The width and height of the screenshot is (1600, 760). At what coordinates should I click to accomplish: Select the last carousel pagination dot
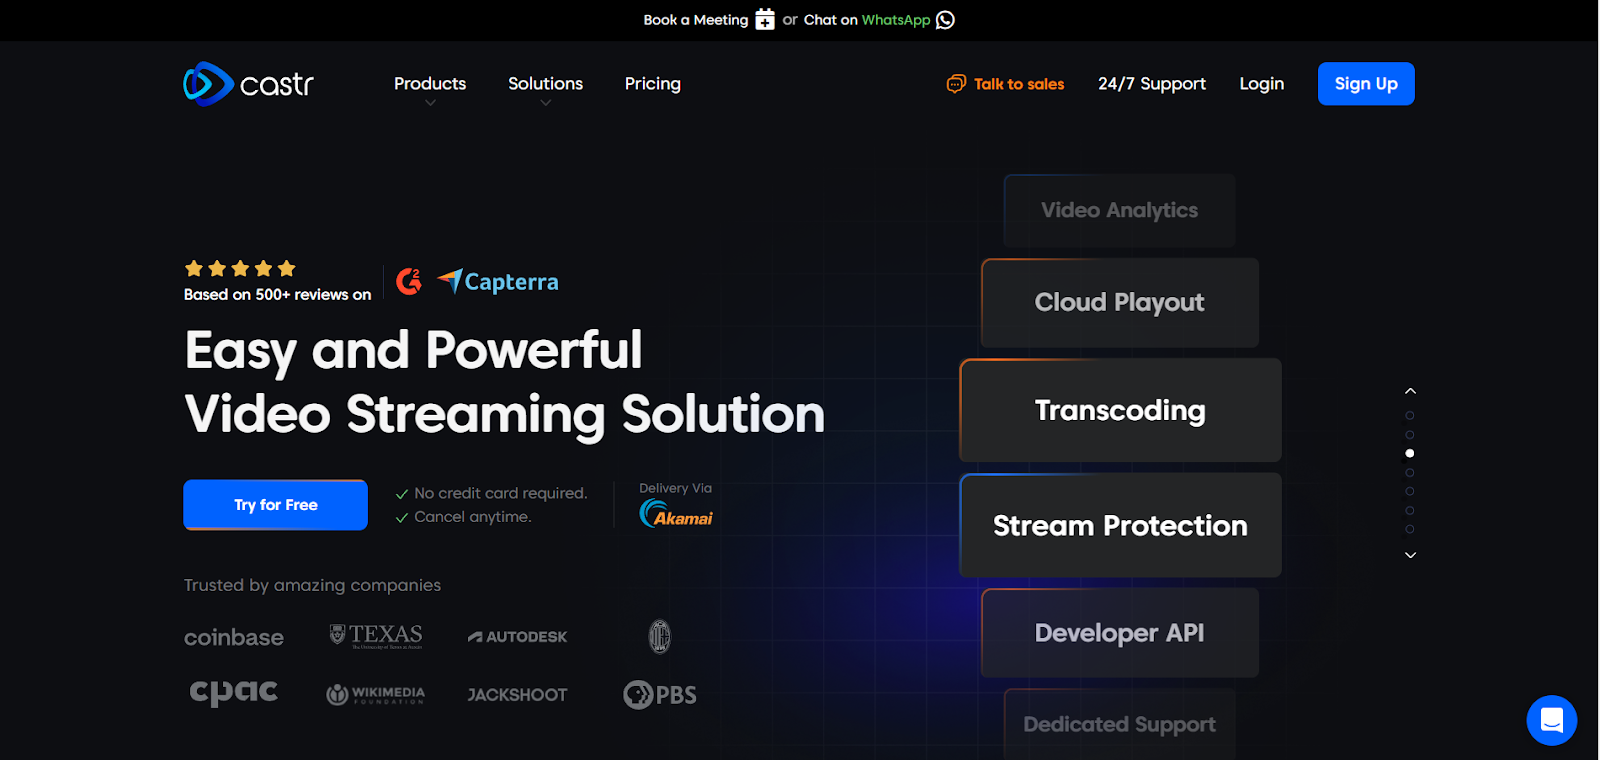point(1410,529)
